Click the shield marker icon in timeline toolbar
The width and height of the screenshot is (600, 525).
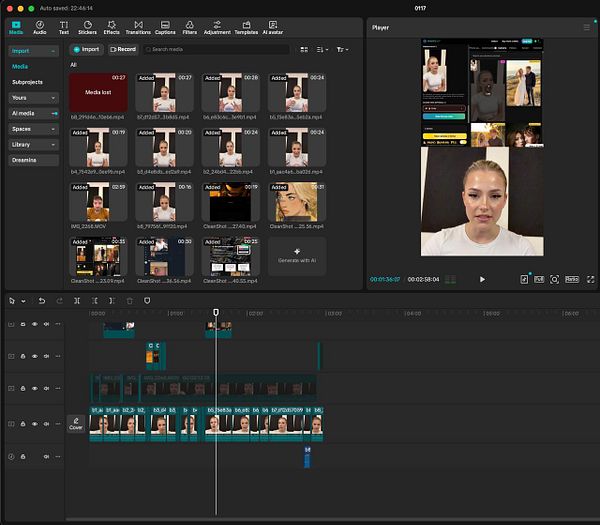[x=147, y=301]
